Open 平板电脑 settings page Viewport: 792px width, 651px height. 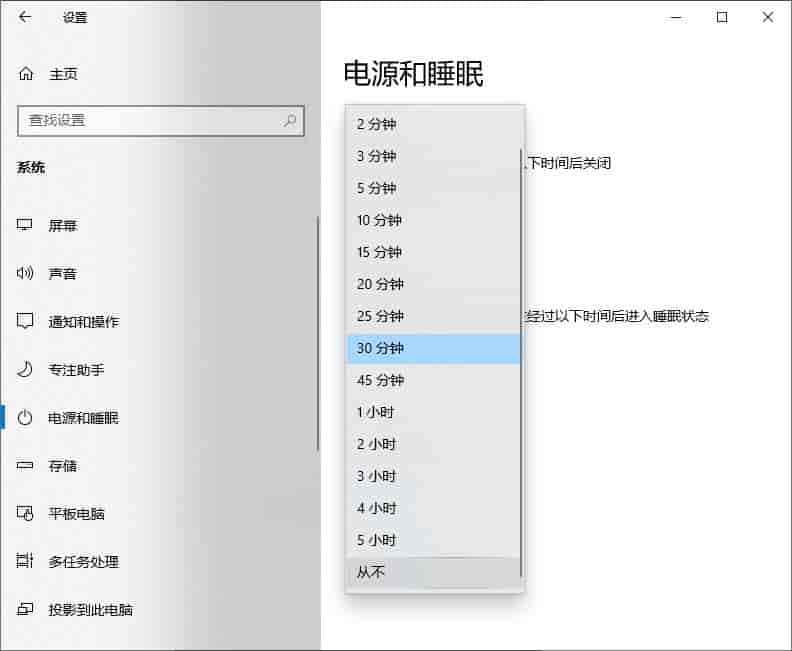(x=76, y=514)
